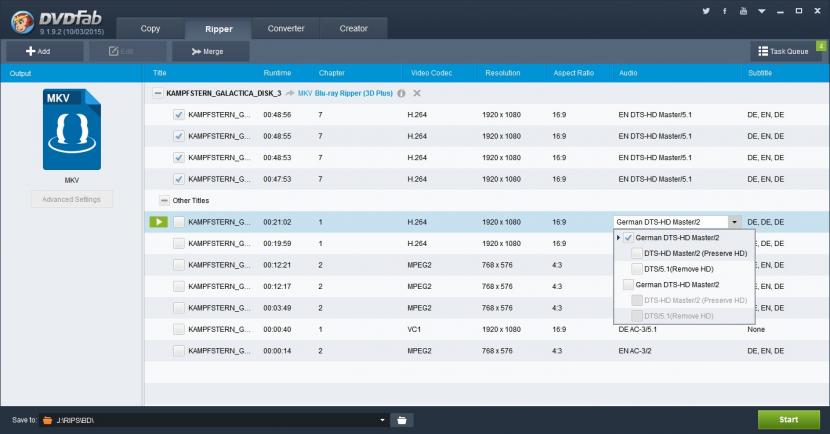This screenshot has height=434, width=830.
Task: Click the Video Codec column header
Action: pyautogui.click(x=431, y=73)
